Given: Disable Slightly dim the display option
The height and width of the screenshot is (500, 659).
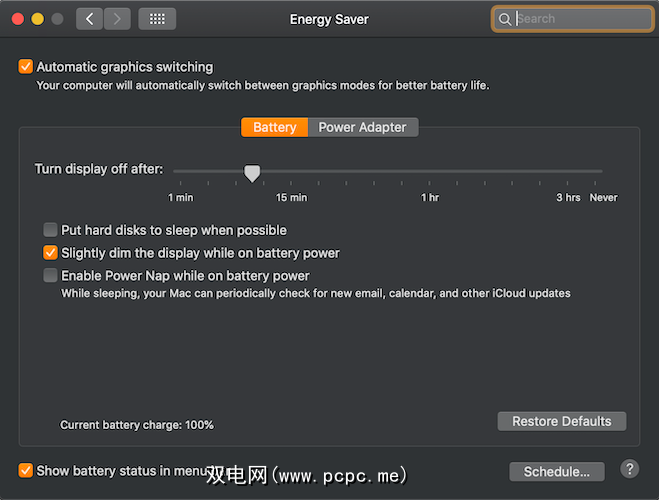Looking at the screenshot, I should pos(50,253).
